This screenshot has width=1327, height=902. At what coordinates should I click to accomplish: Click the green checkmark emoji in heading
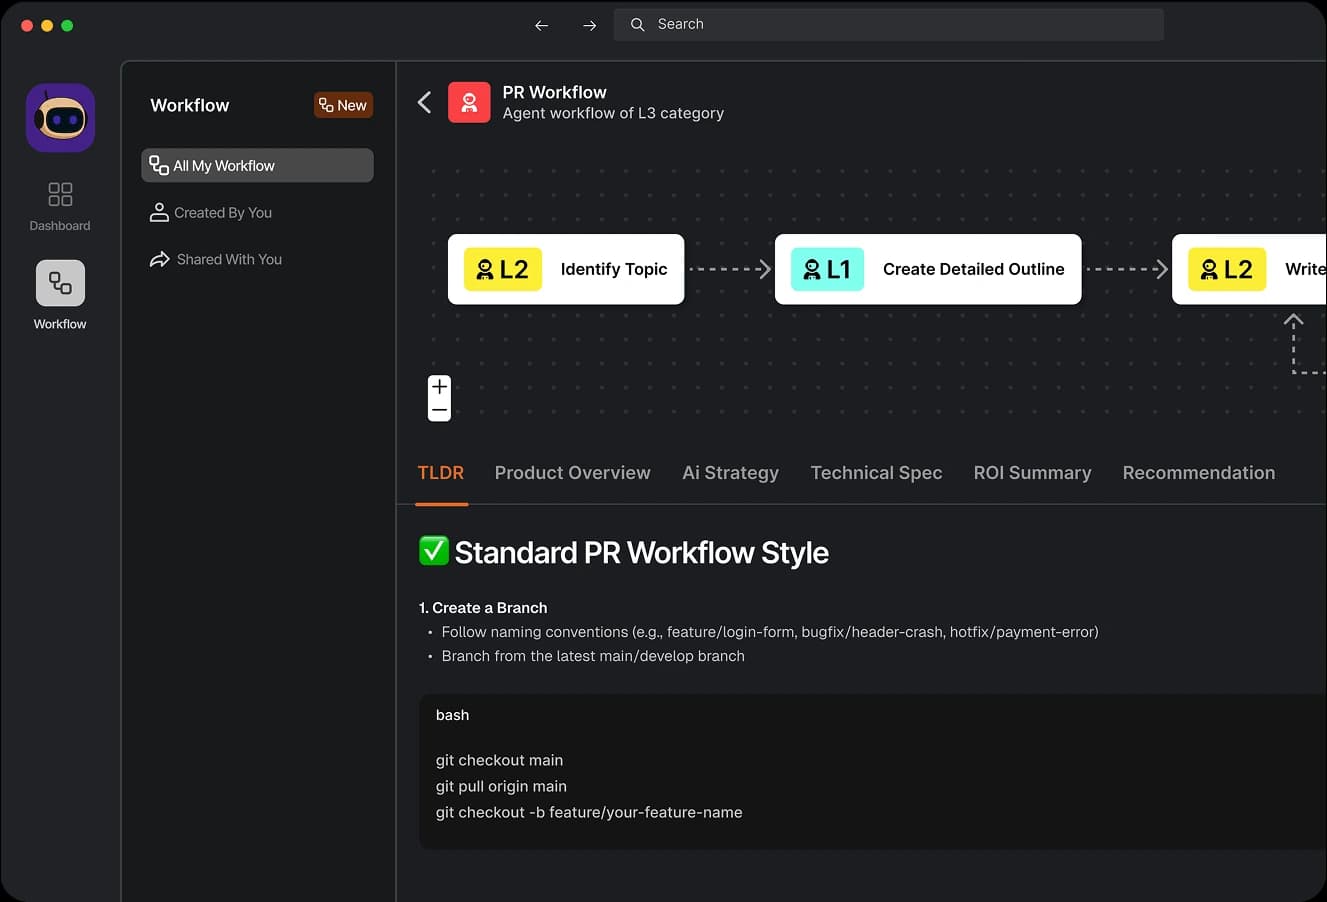point(434,551)
